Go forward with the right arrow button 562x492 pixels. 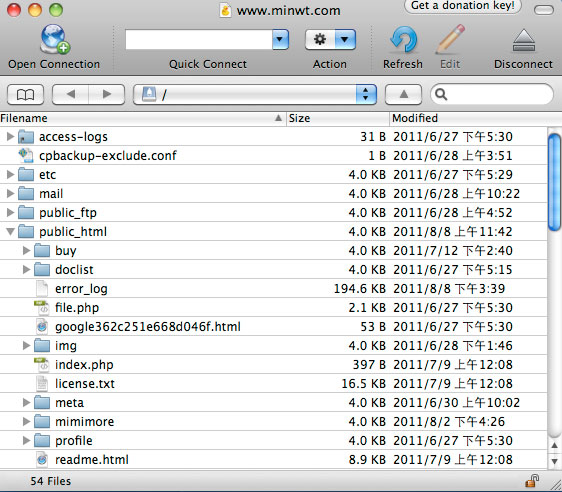[x=107, y=95]
